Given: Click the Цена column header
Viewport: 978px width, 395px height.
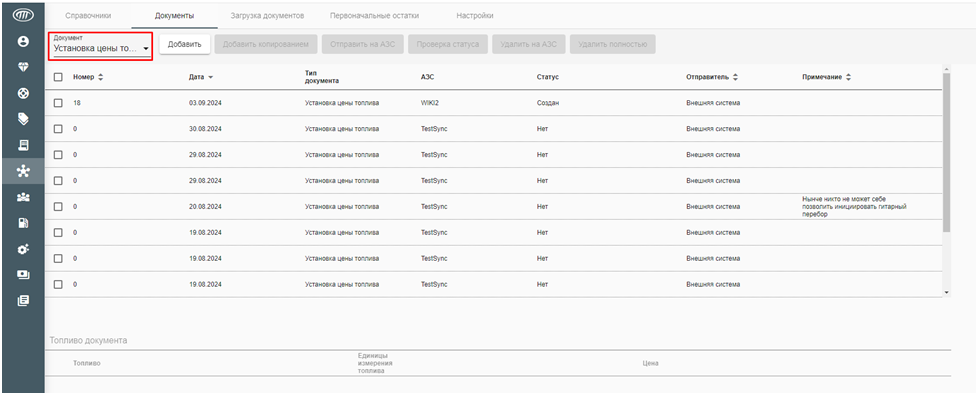Looking at the screenshot, I should [651, 363].
